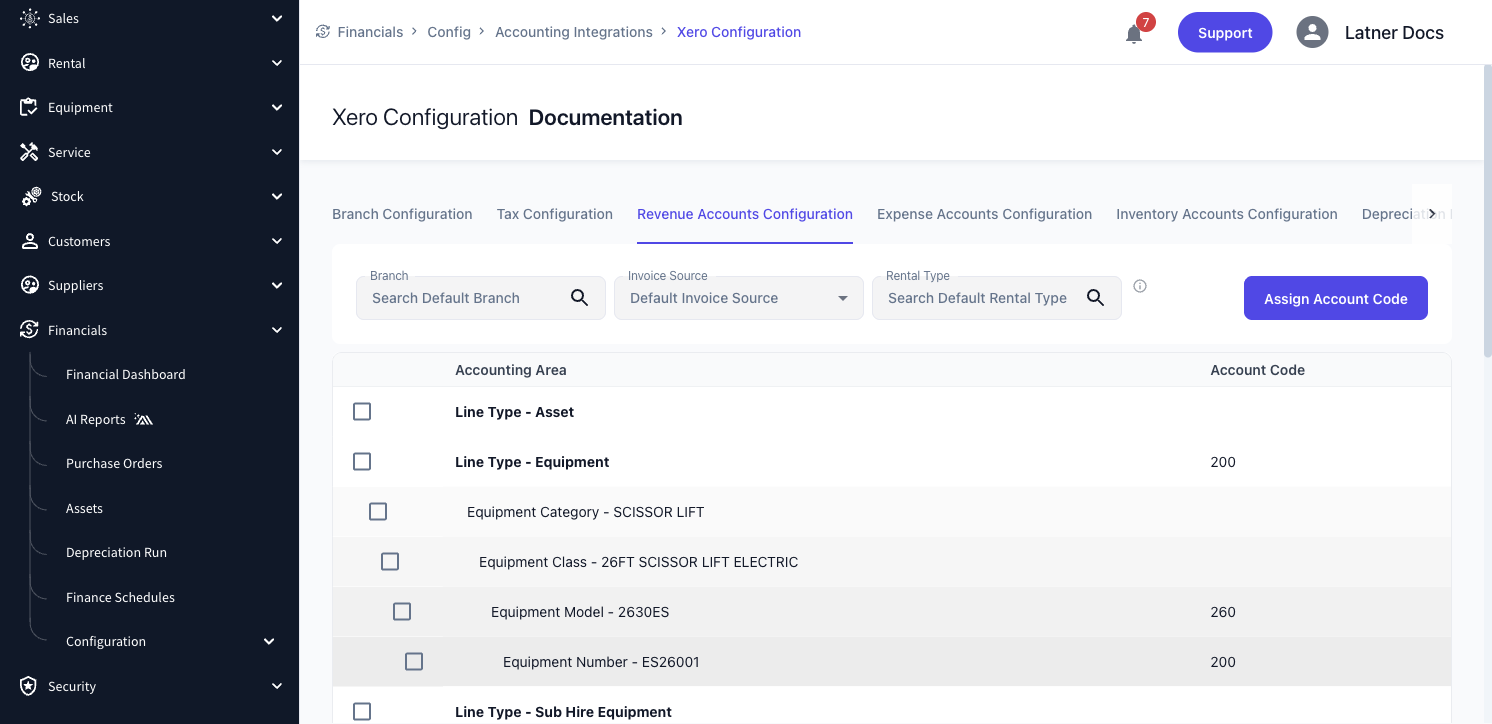Collapse the Financials menu chevron

[x=277, y=330]
